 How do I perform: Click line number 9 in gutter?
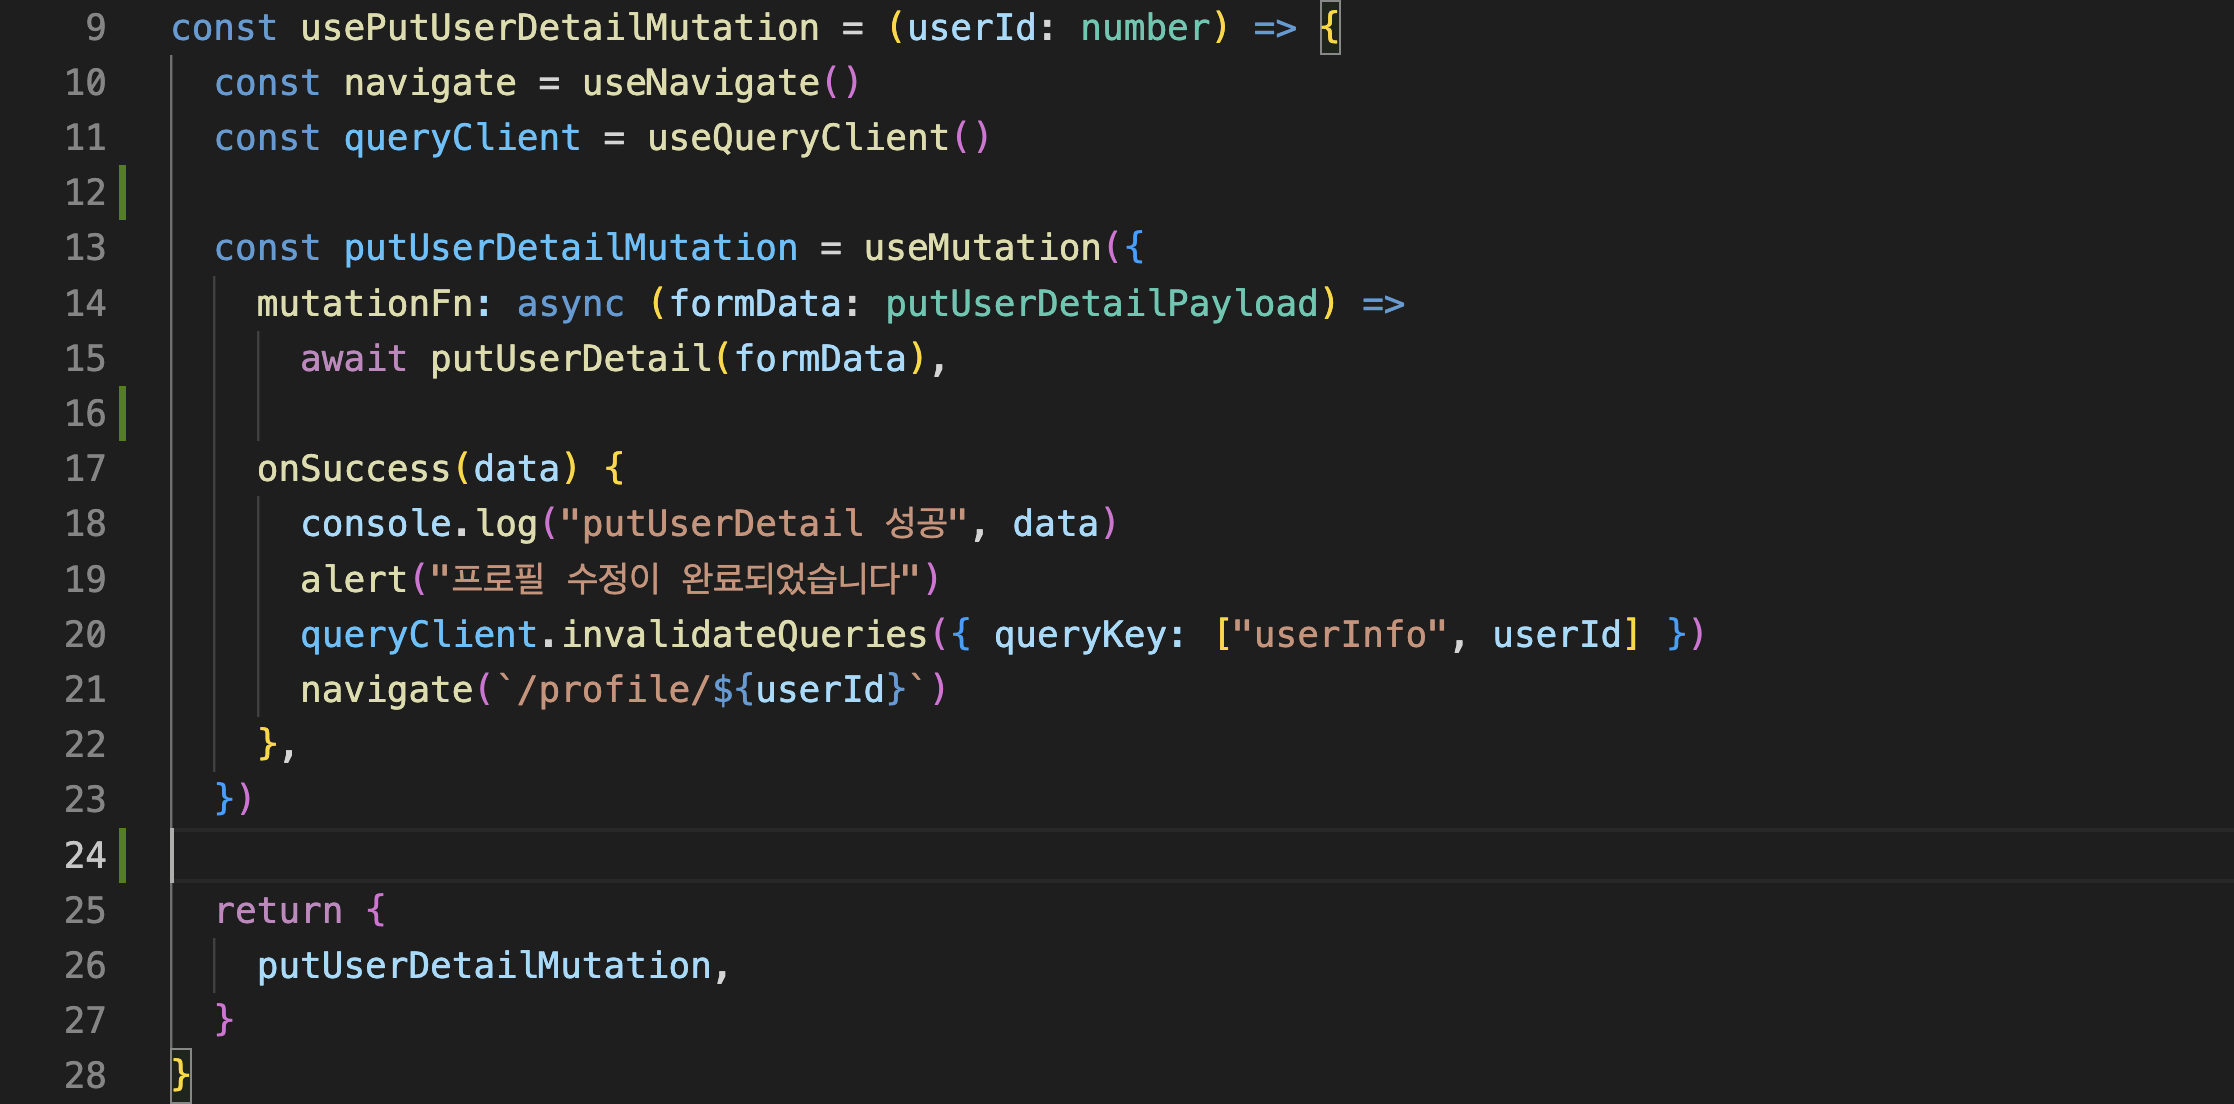coord(95,28)
